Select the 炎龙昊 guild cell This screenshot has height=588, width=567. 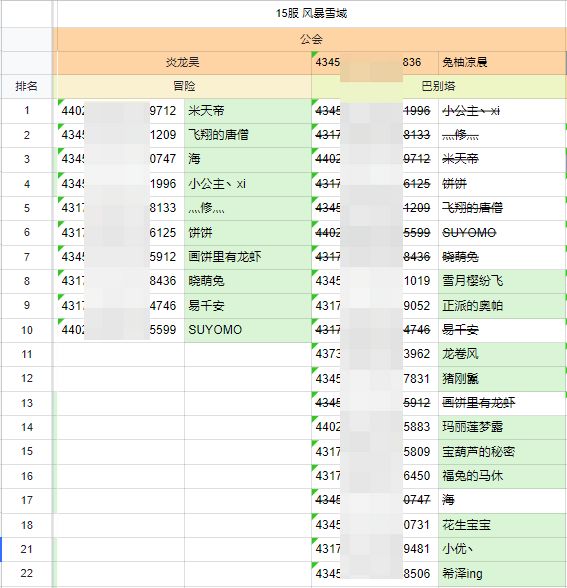184,62
